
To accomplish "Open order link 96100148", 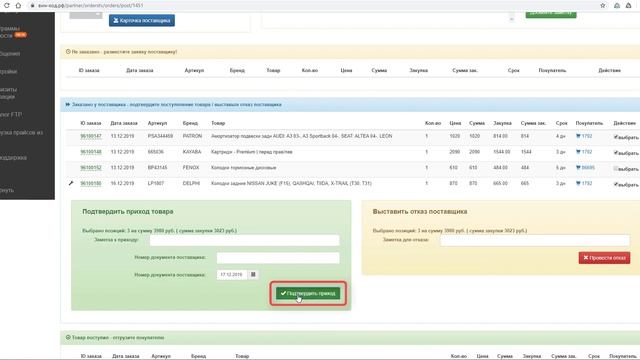I will pyautogui.click(x=91, y=152).
